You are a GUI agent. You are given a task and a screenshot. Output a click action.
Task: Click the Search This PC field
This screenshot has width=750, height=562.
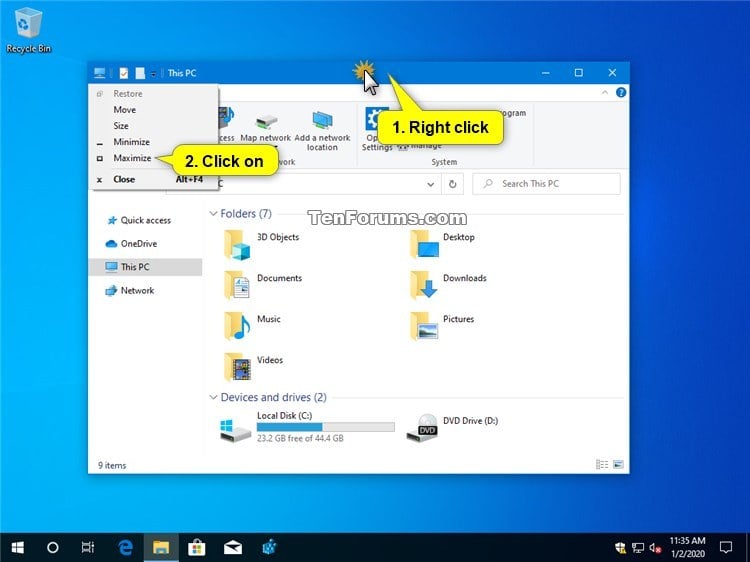click(546, 184)
